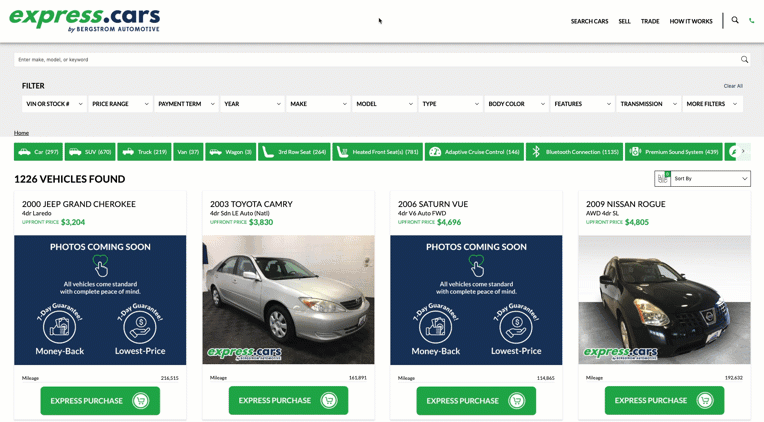The height and width of the screenshot is (422, 764).
Task: Click Saturn Vue Photos Coming Soon image
Action: coord(476,300)
